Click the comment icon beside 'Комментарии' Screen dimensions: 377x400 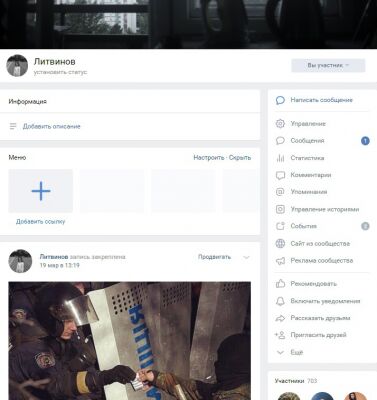280,175
